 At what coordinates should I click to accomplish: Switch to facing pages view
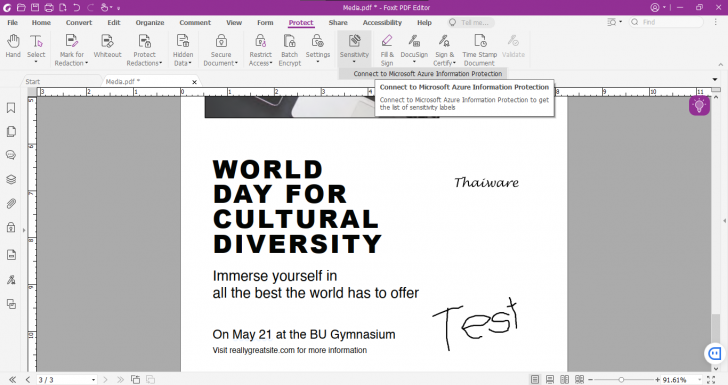(x=565, y=379)
